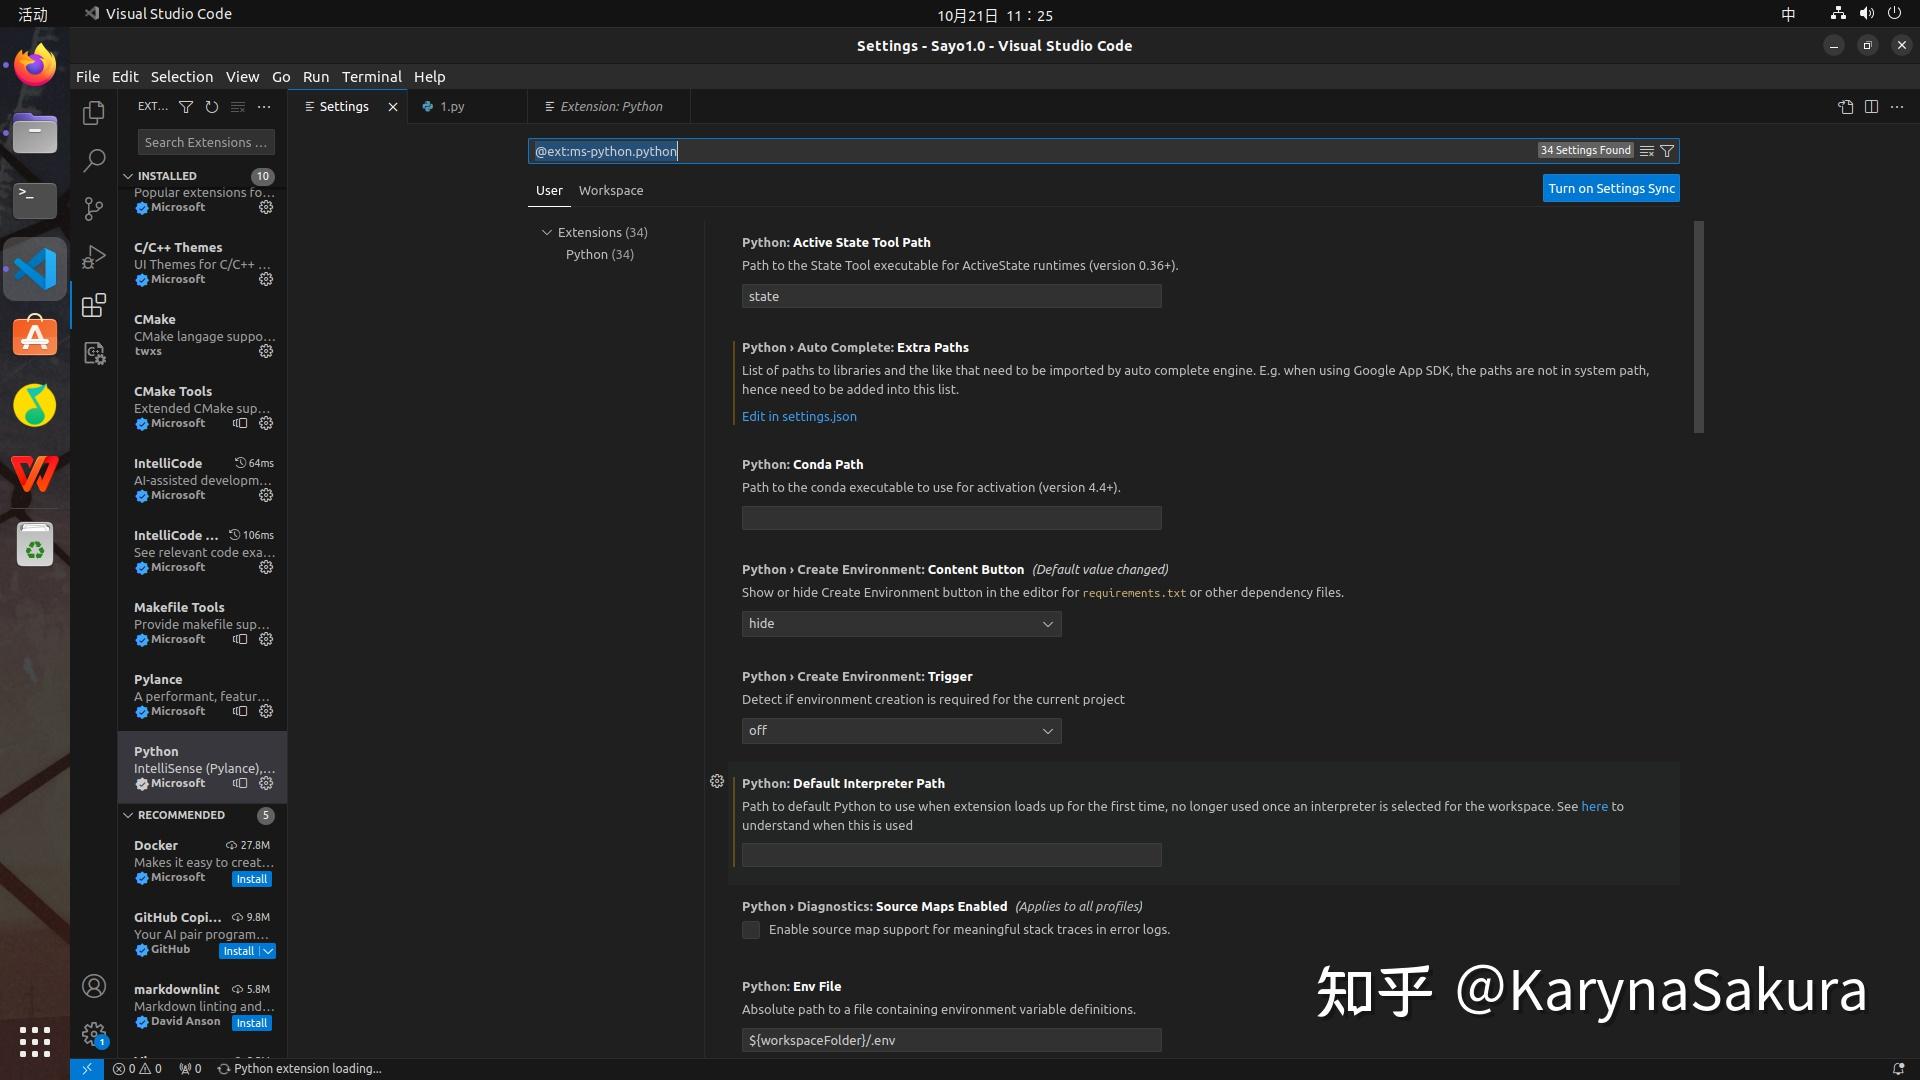Screen dimensions: 1920x1080
Task: Switch to the Workspace settings tab
Action: [x=610, y=190]
